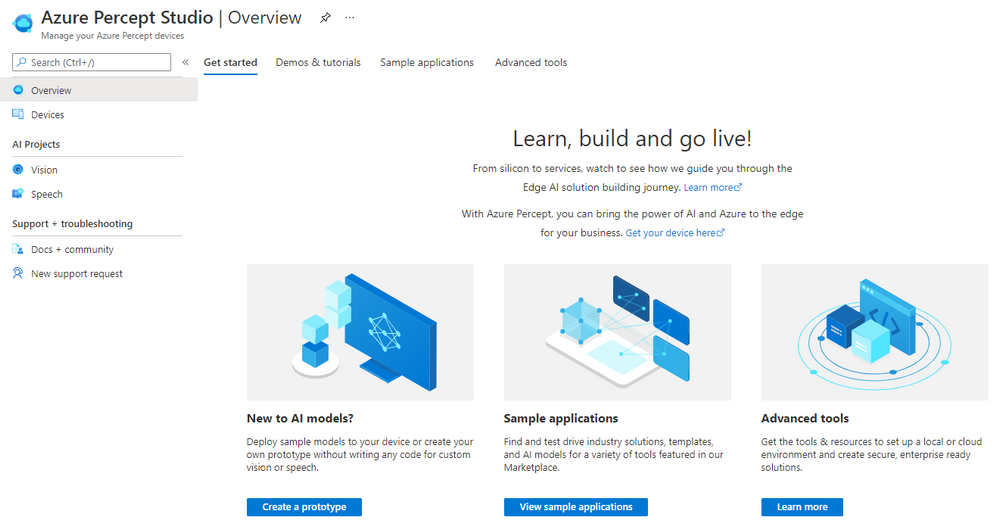The height and width of the screenshot is (530, 999).
Task: Click the Sample applications card heading
Action: coord(561,419)
